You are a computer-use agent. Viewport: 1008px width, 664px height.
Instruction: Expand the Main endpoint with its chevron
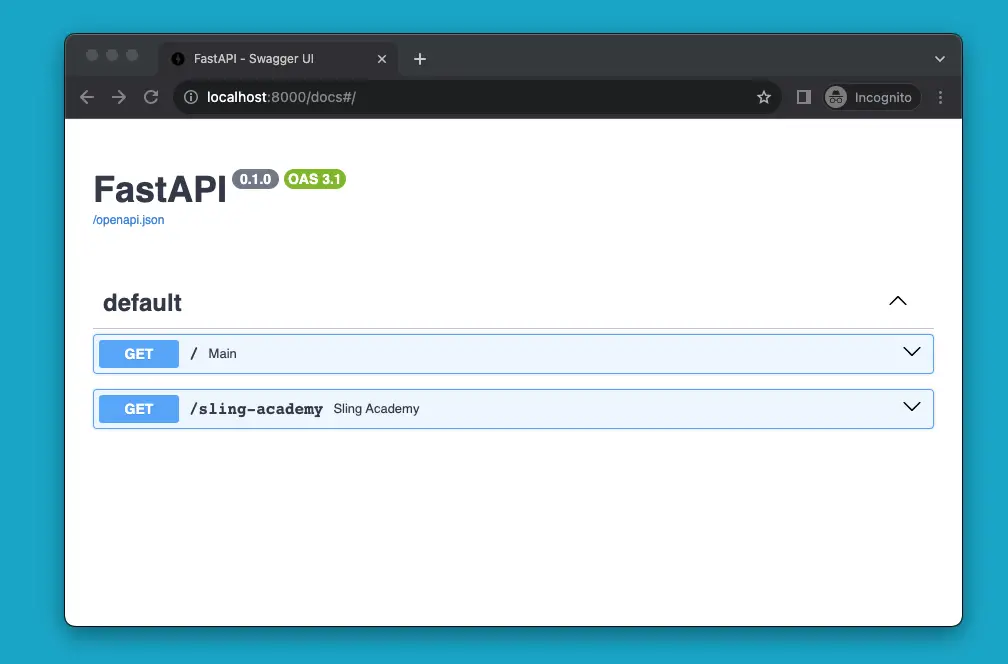pyautogui.click(x=912, y=352)
